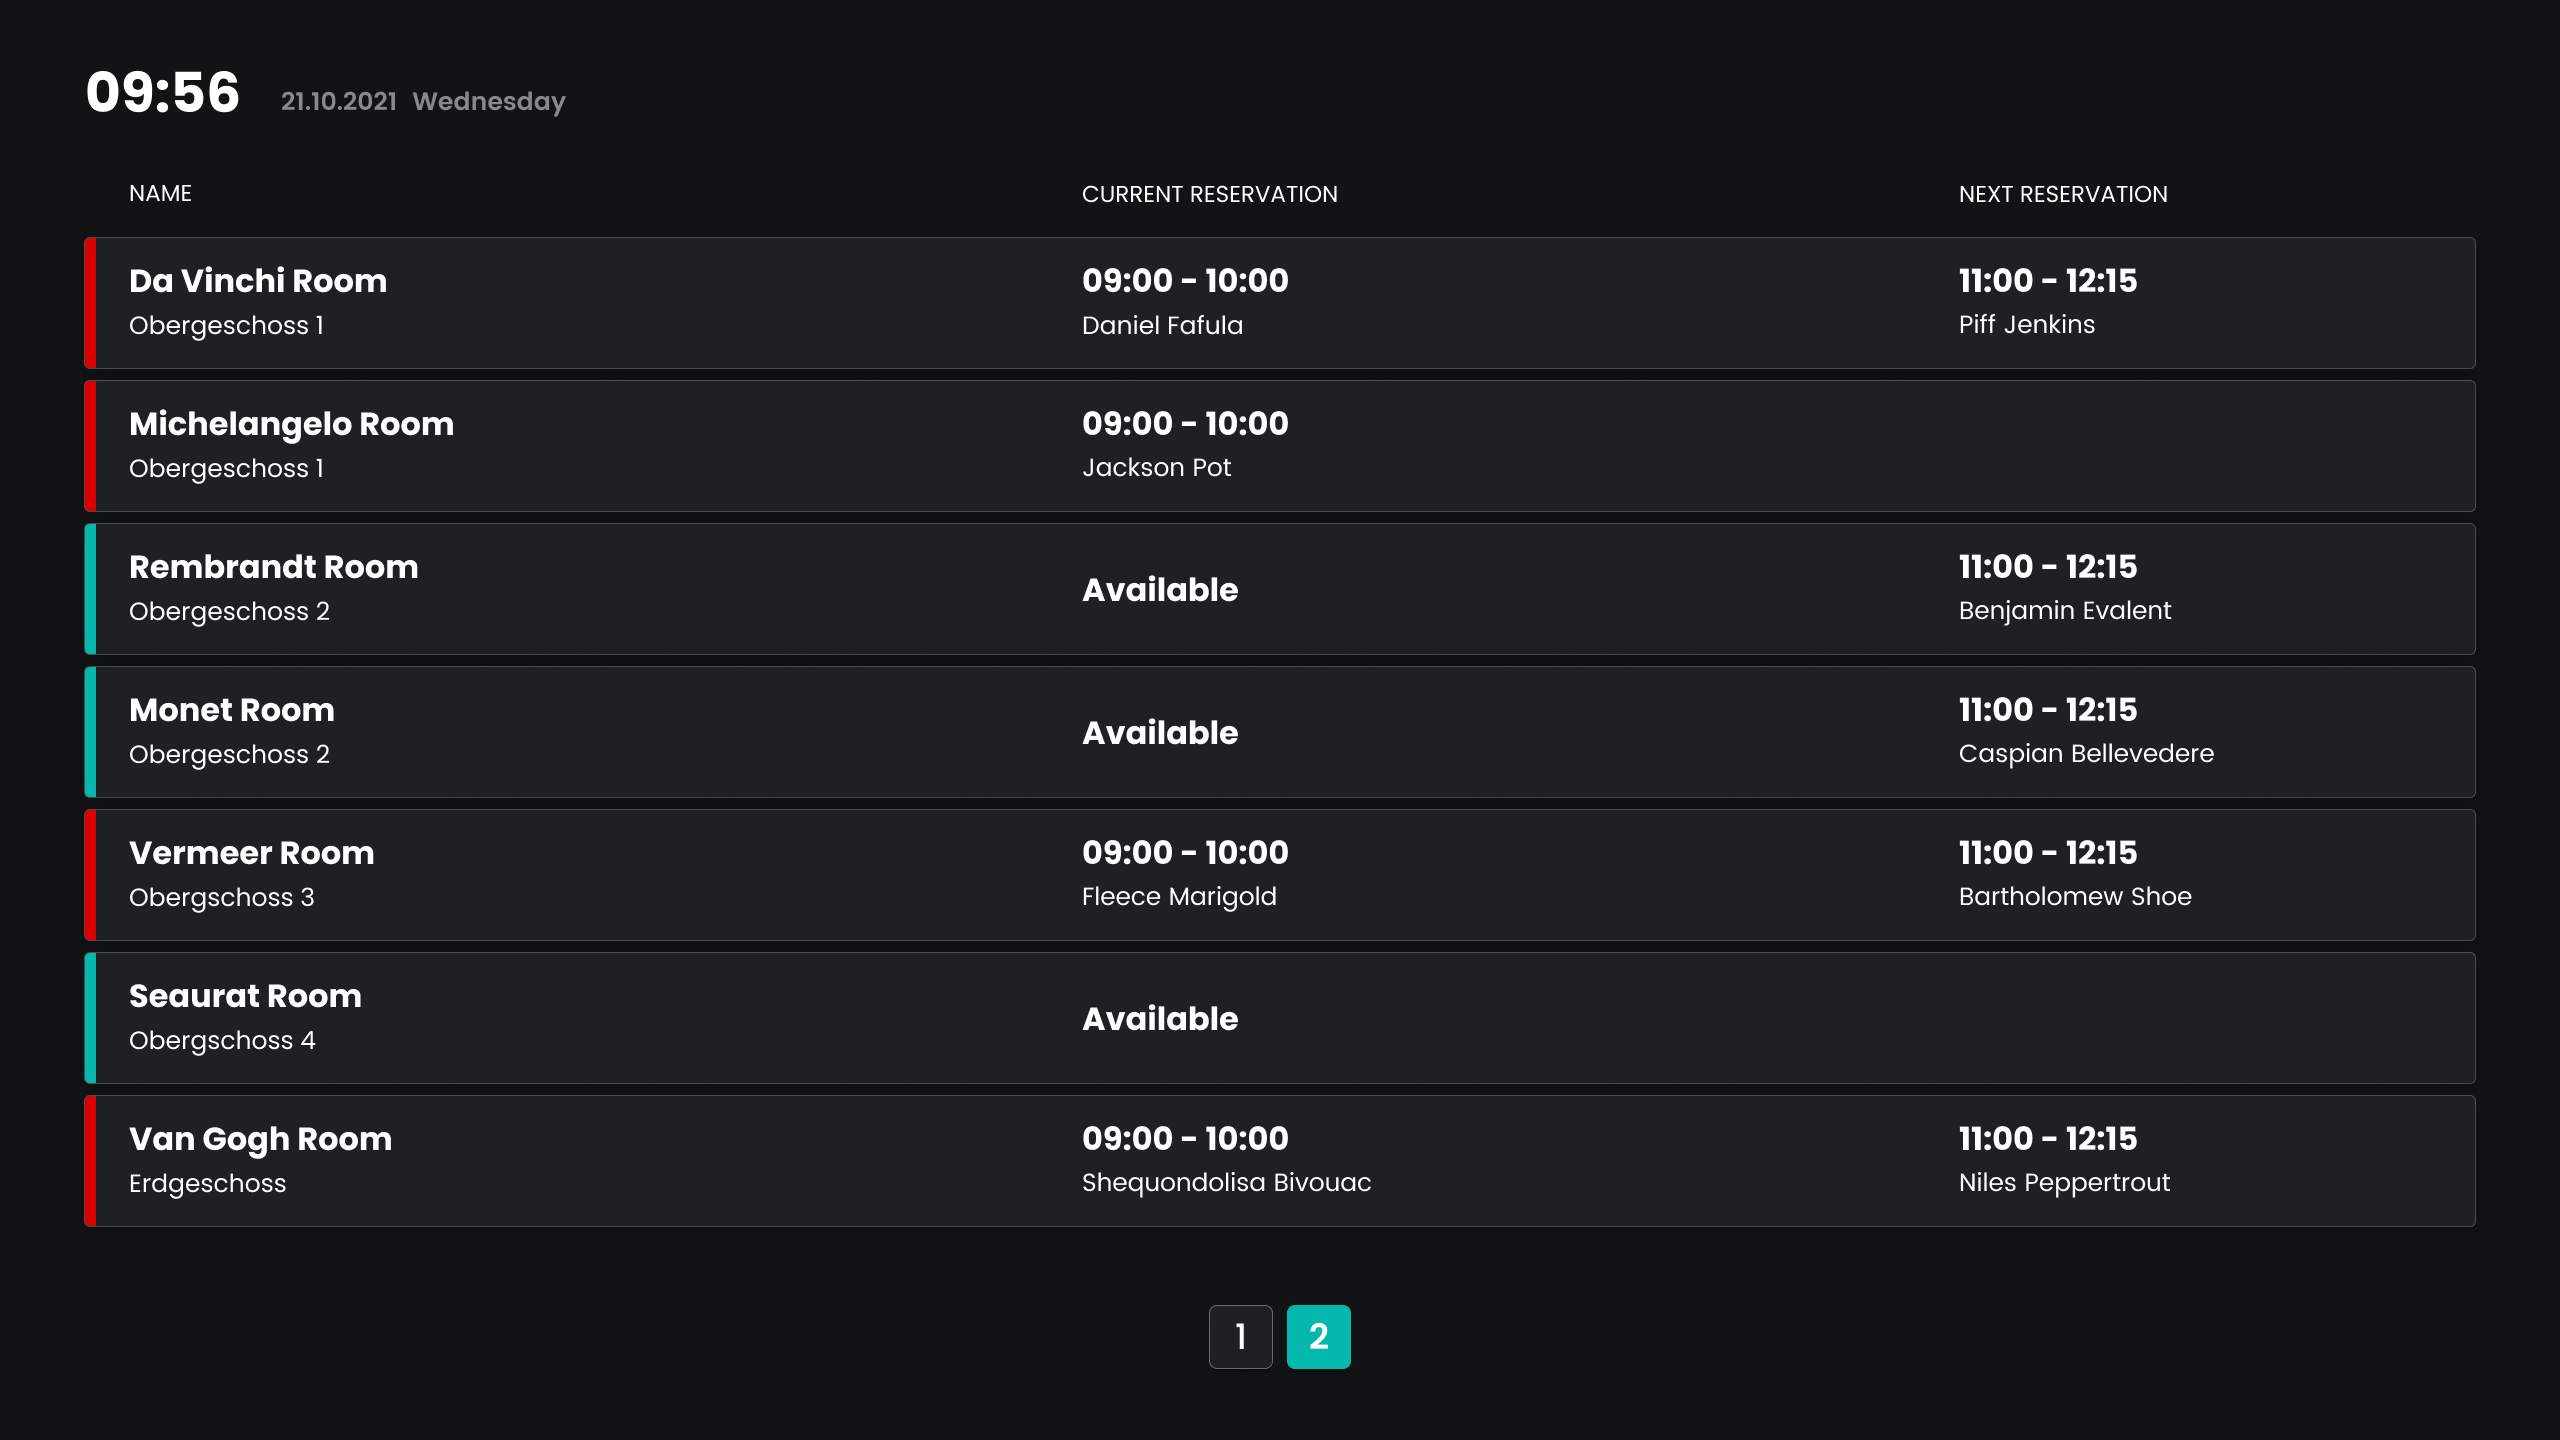Select the Vermeer Room row
The image size is (2560, 1440).
click(251, 853)
